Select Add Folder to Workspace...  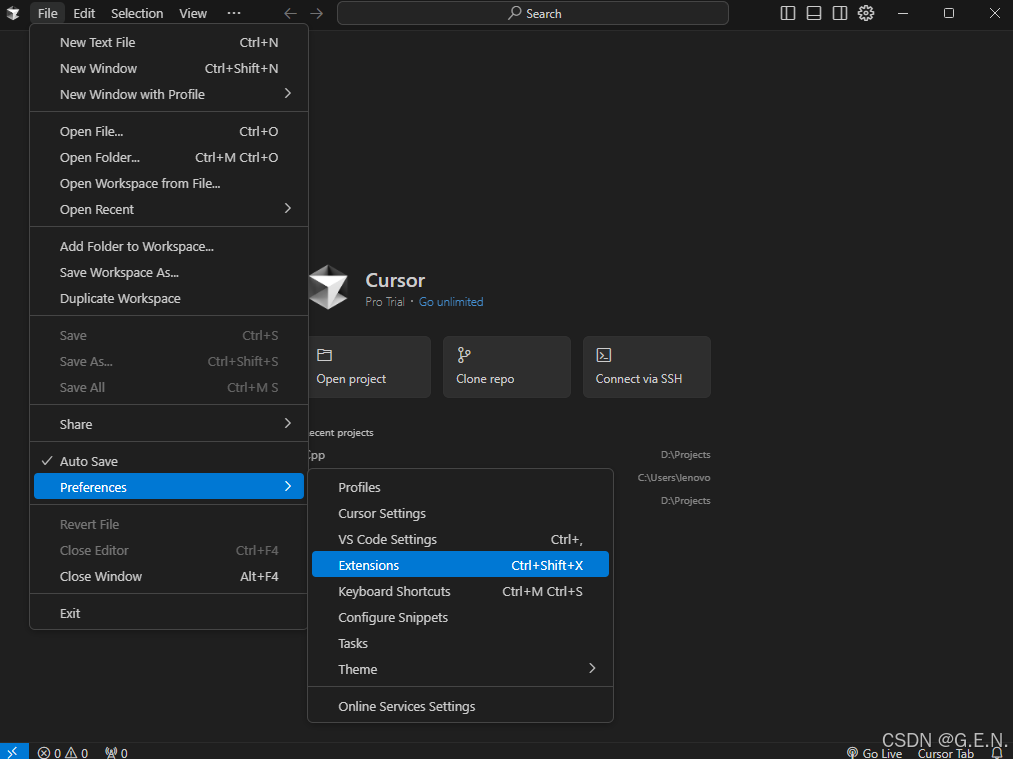(x=169, y=247)
